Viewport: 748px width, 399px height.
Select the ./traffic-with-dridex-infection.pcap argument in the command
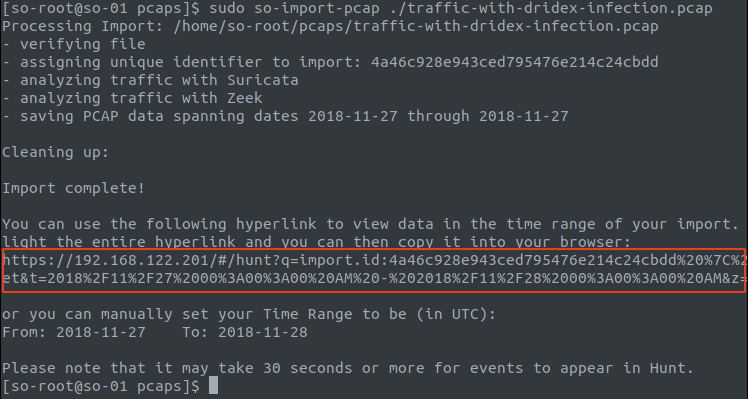coord(551,8)
